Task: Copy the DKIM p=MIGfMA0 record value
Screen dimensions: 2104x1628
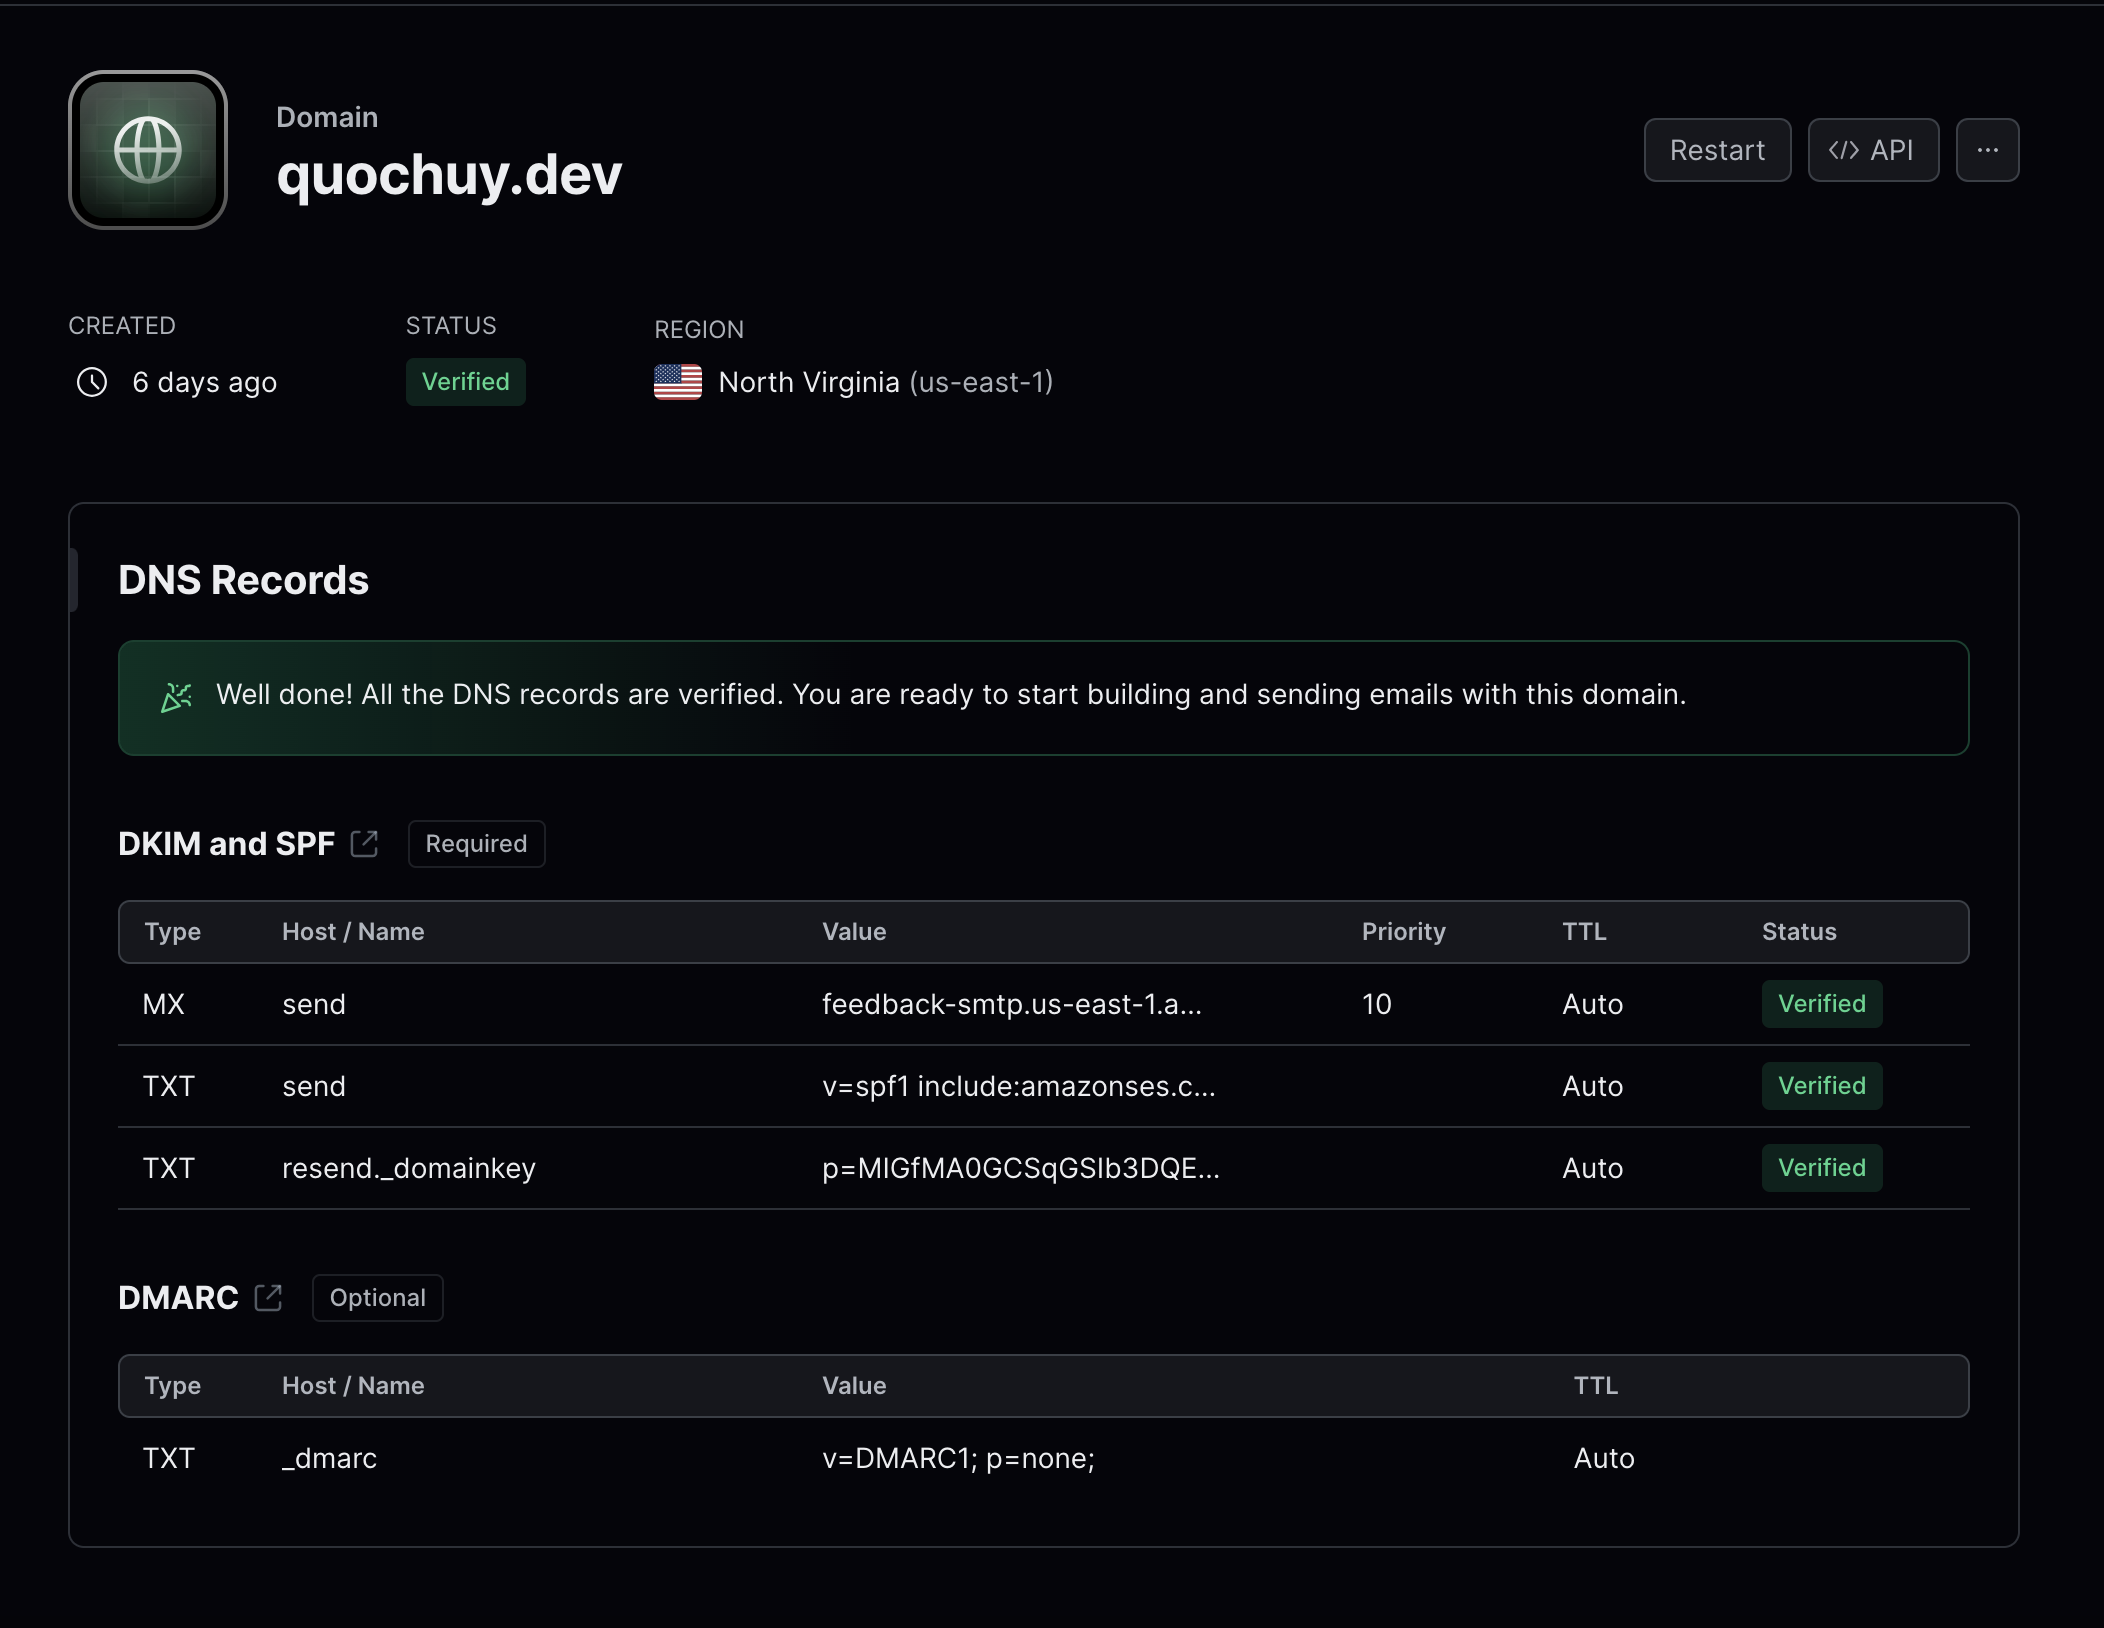Action: point(1020,1168)
